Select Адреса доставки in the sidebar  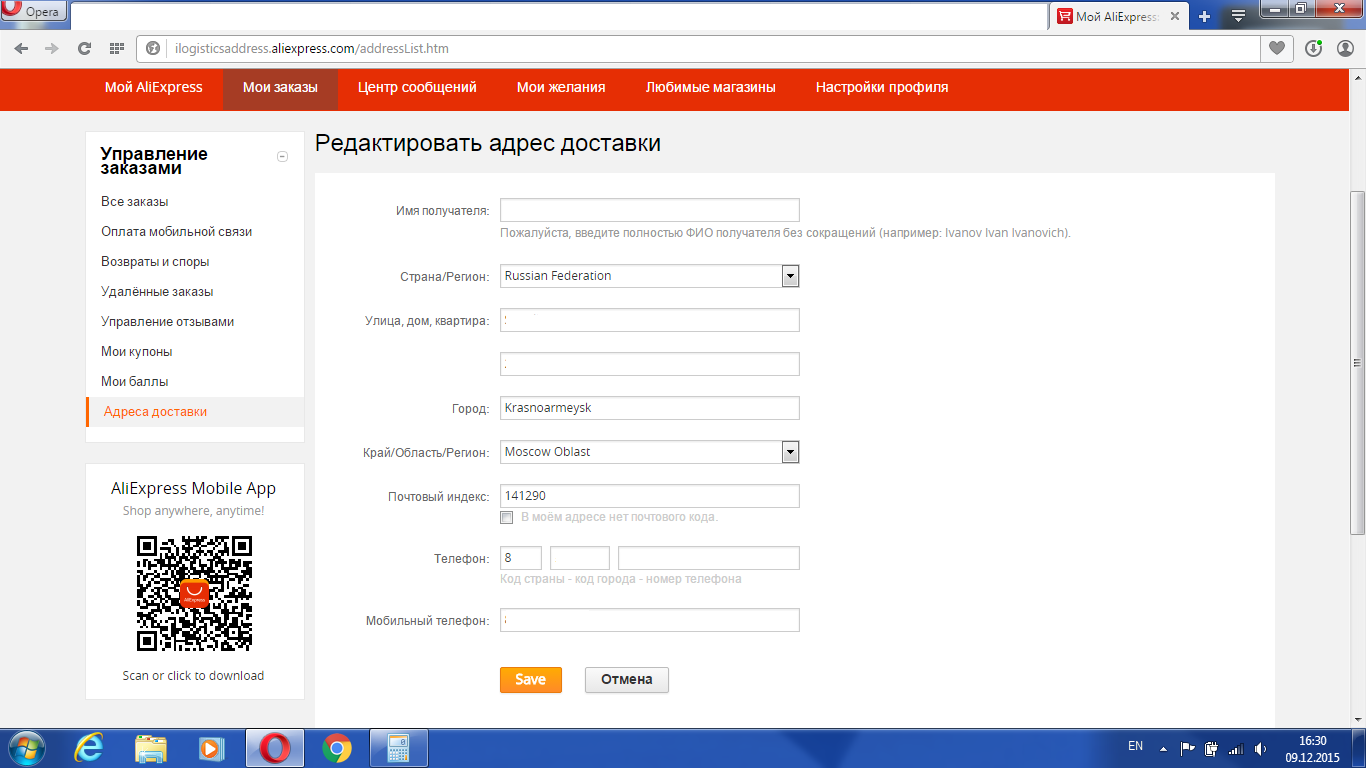click(195, 412)
